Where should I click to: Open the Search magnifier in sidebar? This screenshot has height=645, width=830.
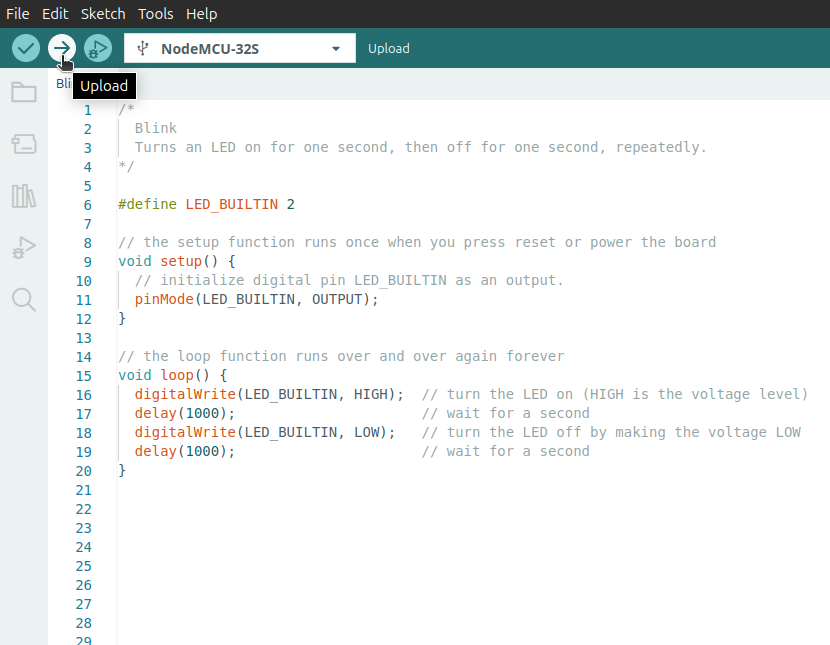click(24, 299)
